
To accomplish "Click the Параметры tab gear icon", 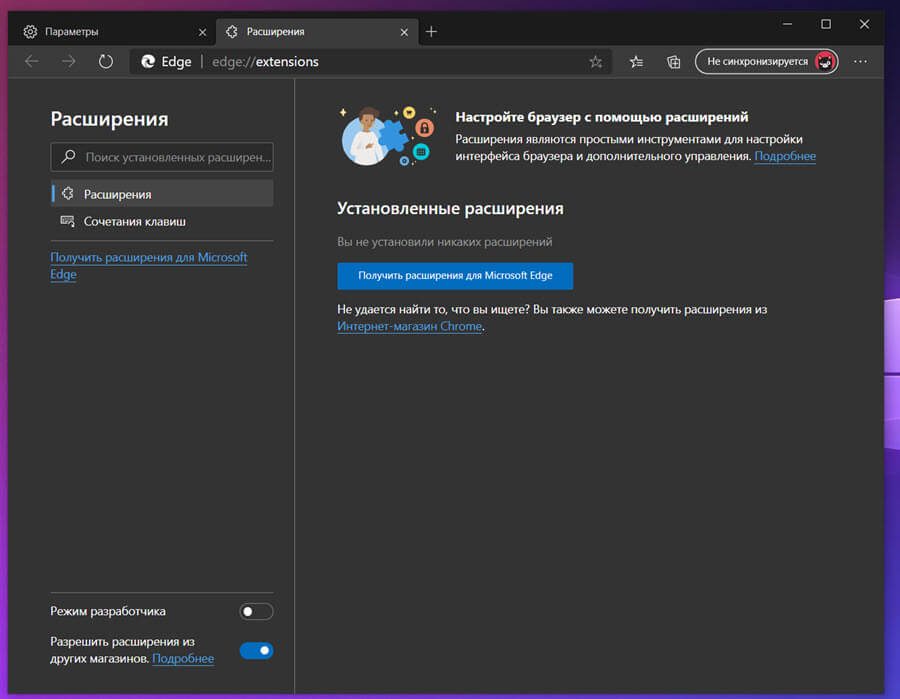I will click(30, 32).
